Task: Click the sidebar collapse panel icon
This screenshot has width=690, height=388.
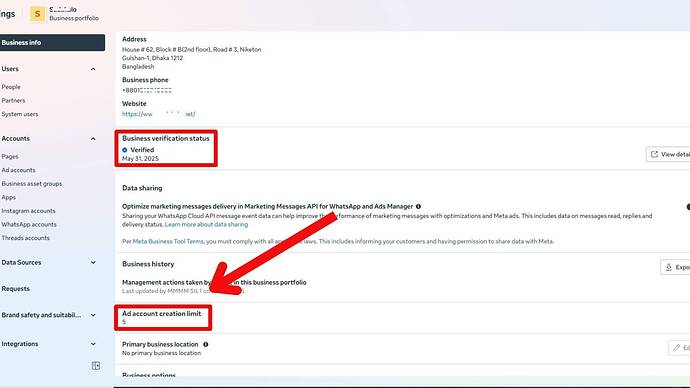Action: pyautogui.click(x=95, y=366)
